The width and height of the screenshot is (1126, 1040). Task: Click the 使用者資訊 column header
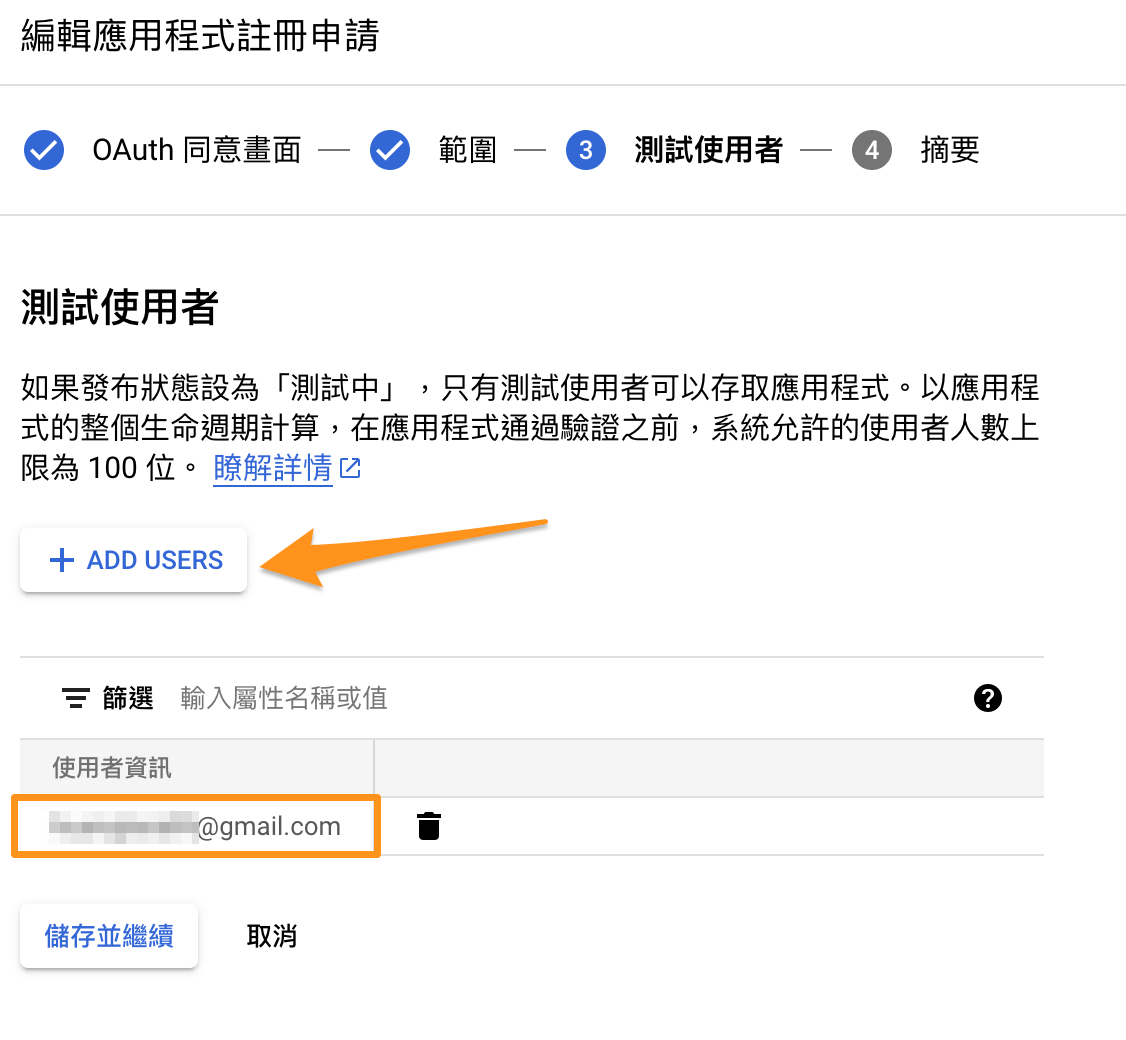click(x=112, y=768)
